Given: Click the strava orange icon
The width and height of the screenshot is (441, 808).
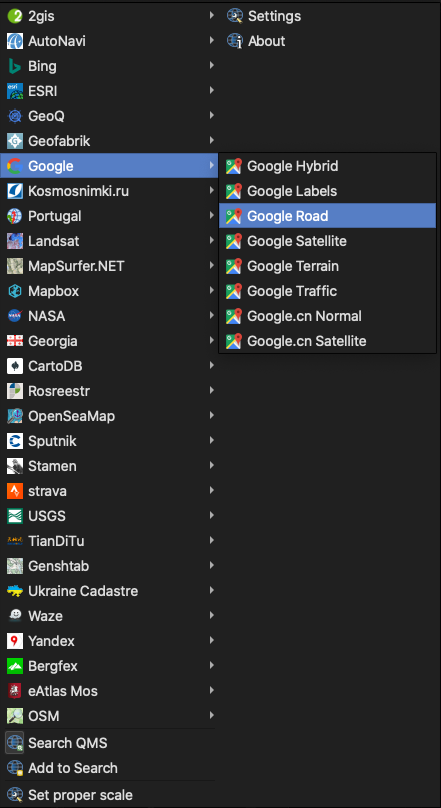Looking at the screenshot, I should (x=14, y=491).
